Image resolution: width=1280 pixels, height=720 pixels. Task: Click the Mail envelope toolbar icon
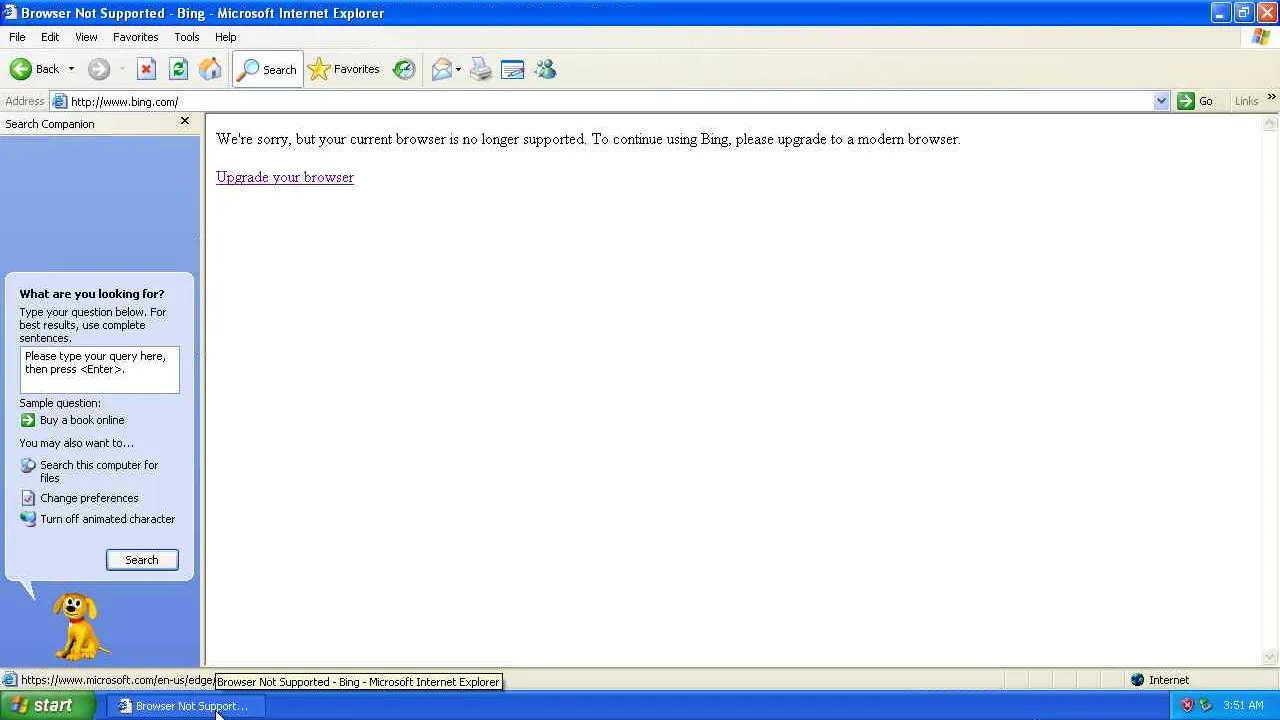441,69
